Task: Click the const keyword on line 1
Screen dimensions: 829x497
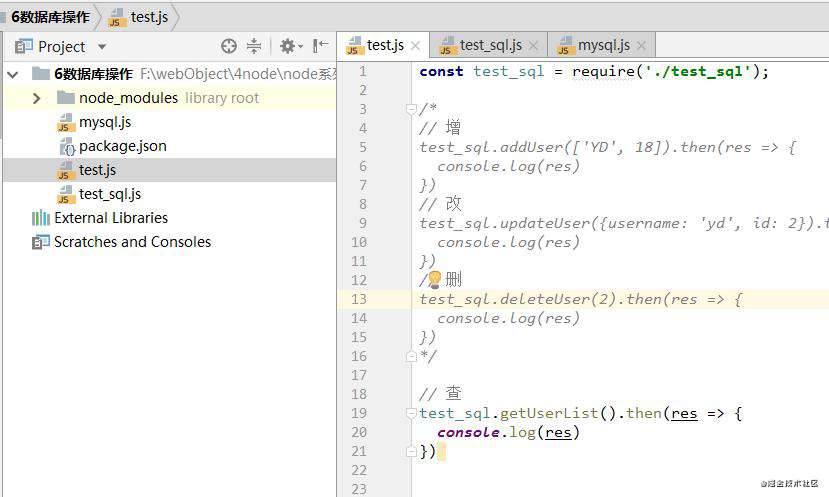Action: pos(441,71)
